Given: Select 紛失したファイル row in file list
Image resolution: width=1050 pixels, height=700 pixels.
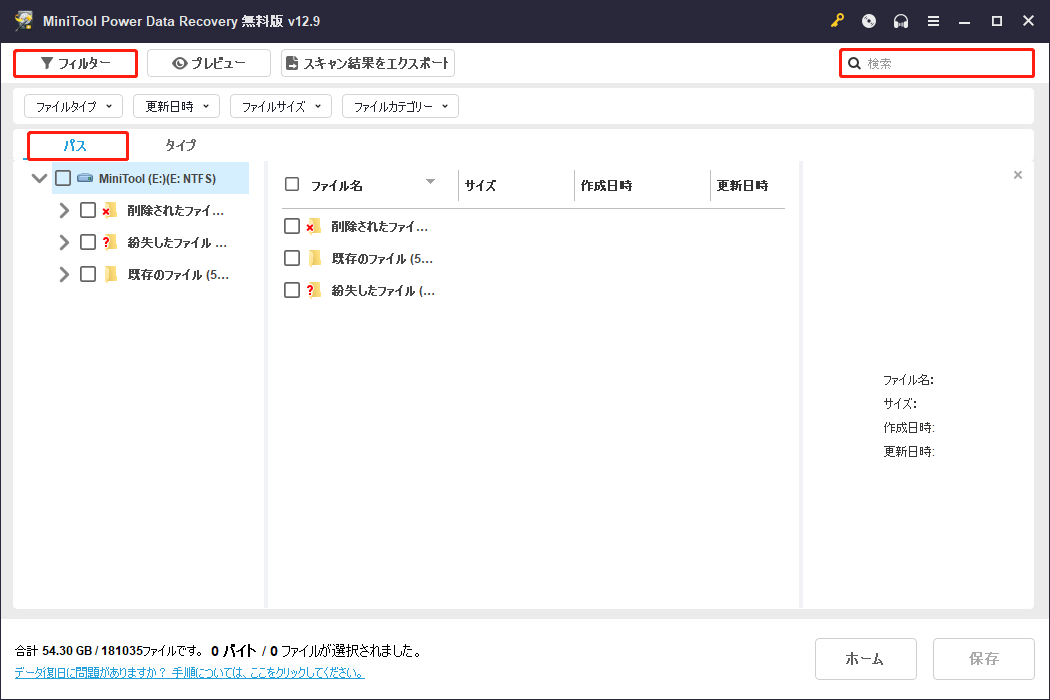Looking at the screenshot, I should [x=533, y=290].
